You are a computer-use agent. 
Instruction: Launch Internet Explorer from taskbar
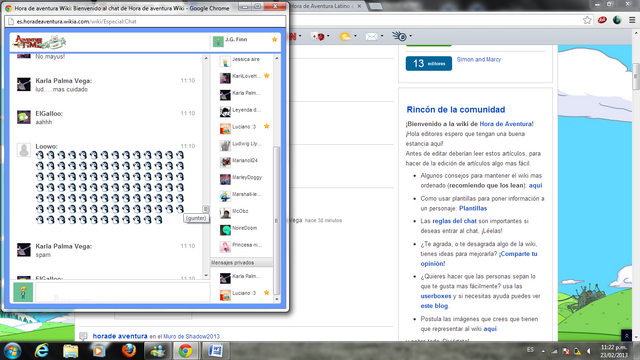point(42,351)
